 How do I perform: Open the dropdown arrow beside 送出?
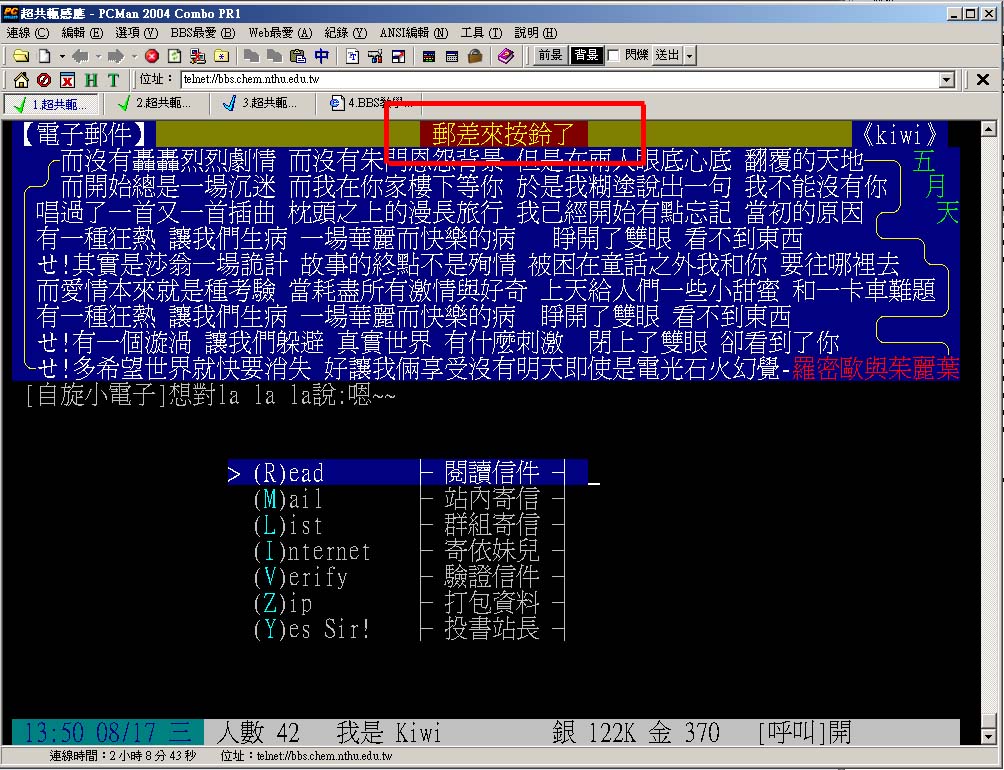point(689,56)
